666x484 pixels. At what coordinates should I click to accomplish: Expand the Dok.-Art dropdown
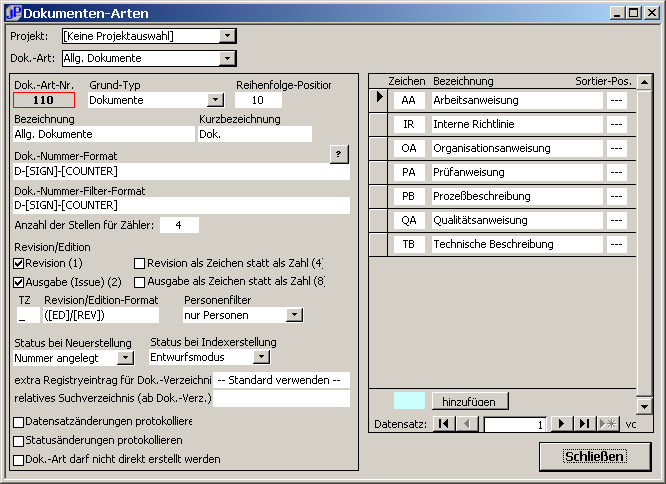click(228, 58)
